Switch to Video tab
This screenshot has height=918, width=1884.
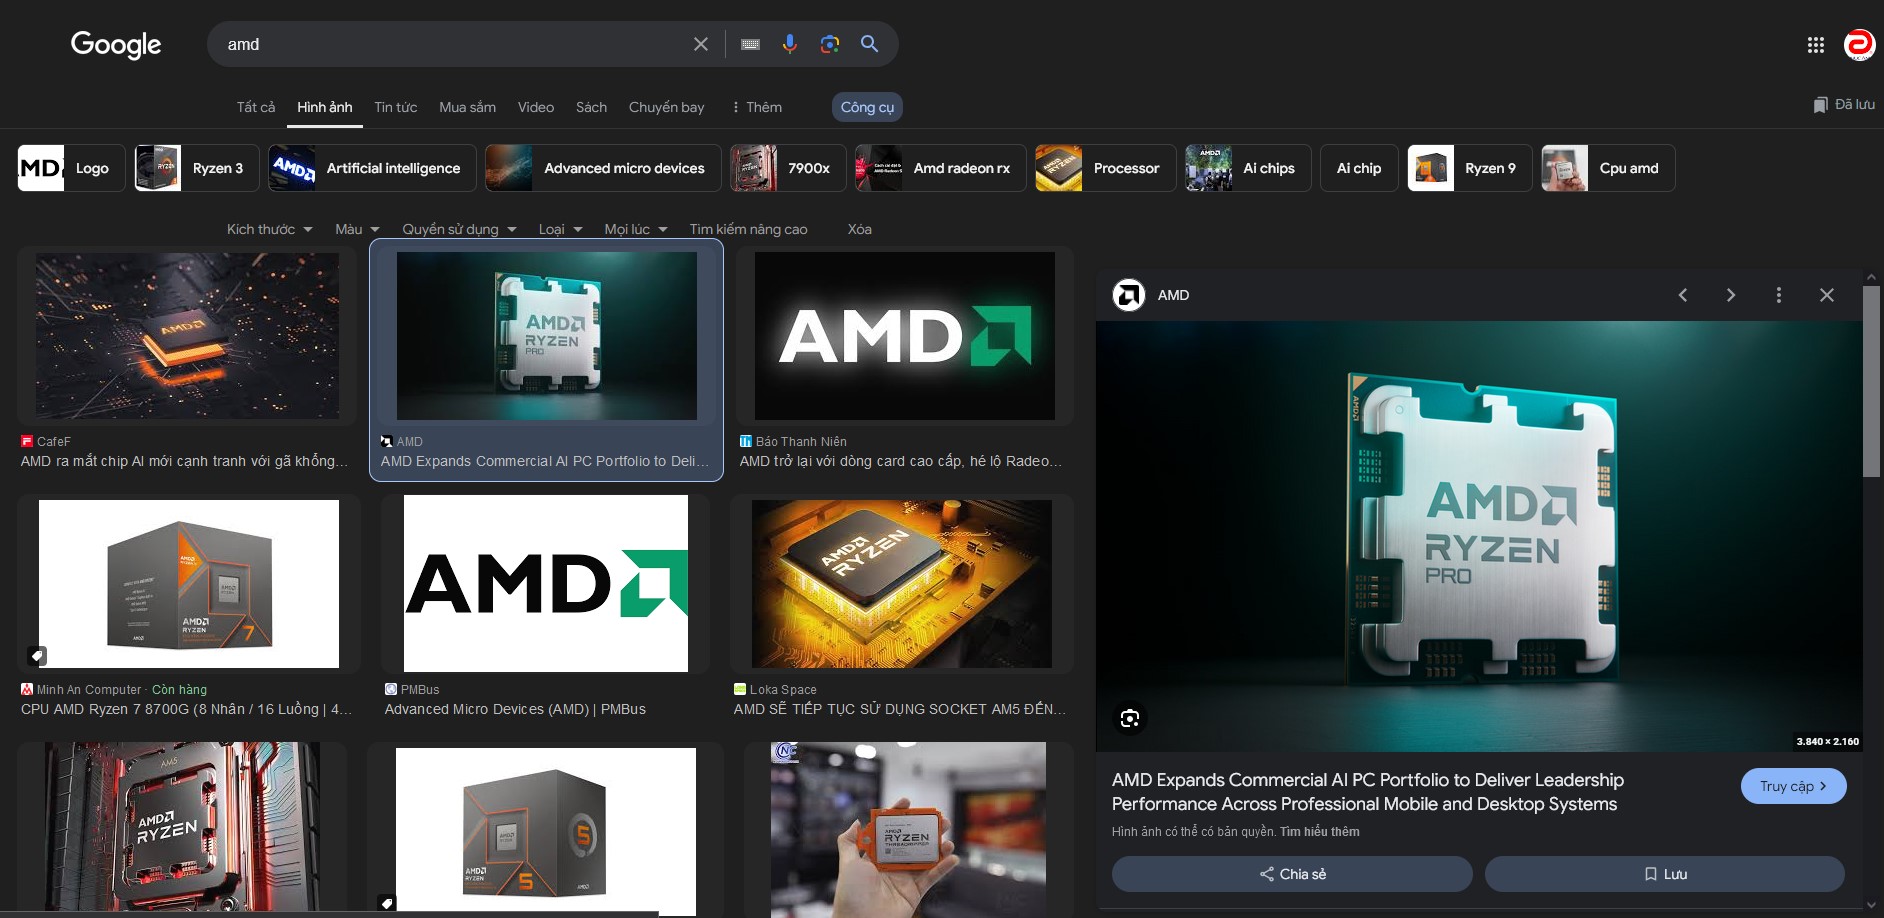[x=536, y=107]
